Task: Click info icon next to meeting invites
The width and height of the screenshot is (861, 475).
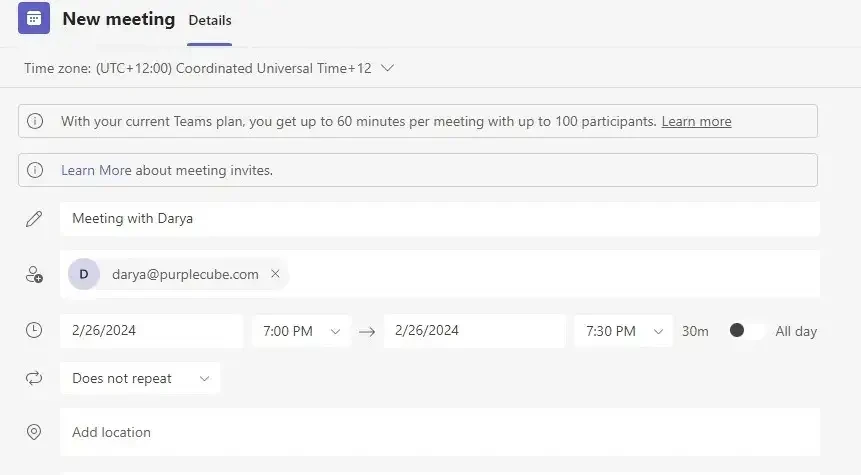Action: tap(35, 170)
